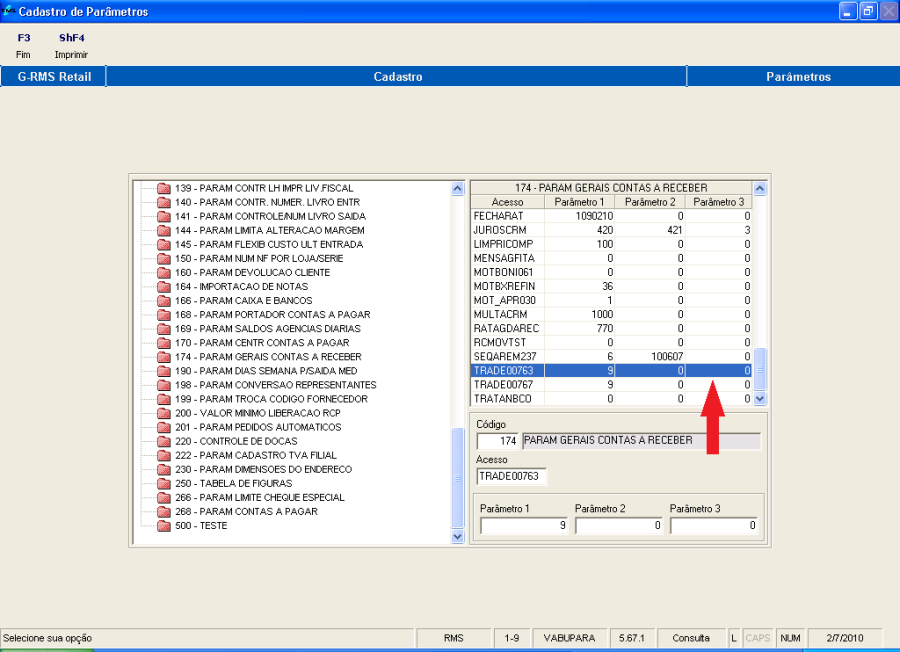Select the MOT_APR030 table row
Viewport: 900px width, 652px height.
click(611, 300)
